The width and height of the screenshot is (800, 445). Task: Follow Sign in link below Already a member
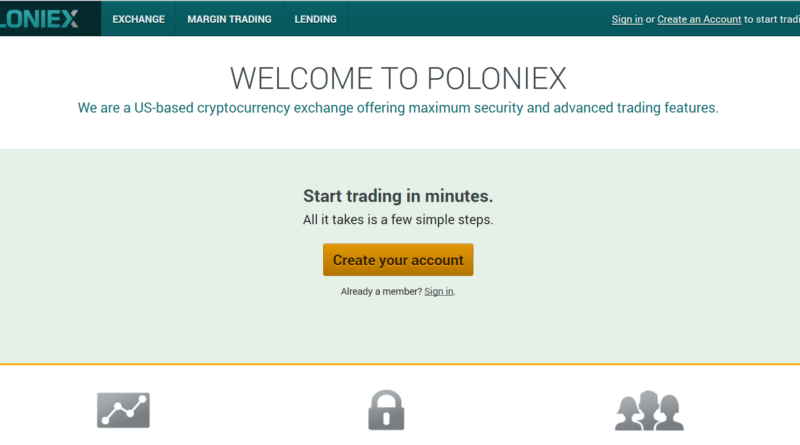[439, 291]
